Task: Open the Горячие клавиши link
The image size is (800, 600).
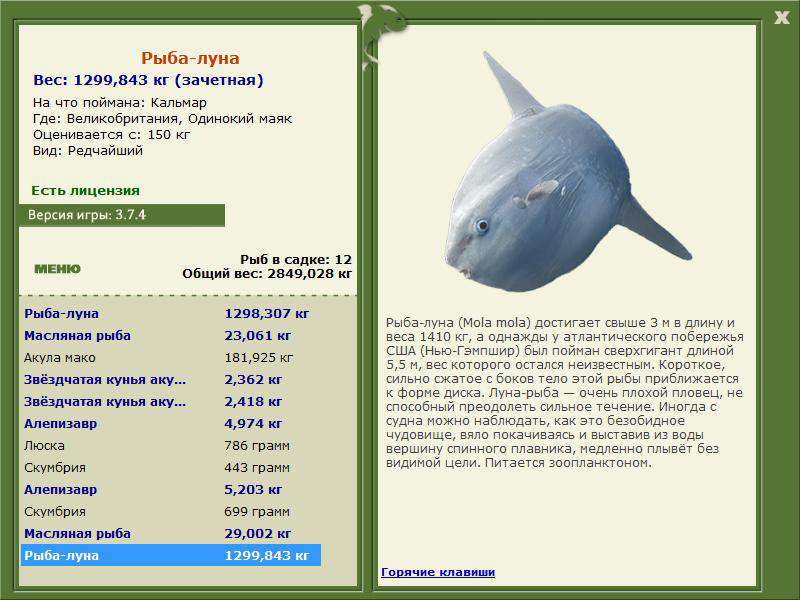Action: point(438,572)
